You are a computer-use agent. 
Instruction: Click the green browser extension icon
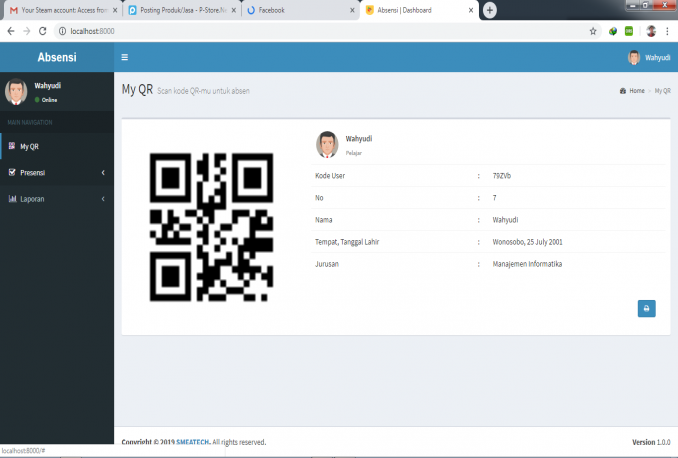(x=629, y=31)
